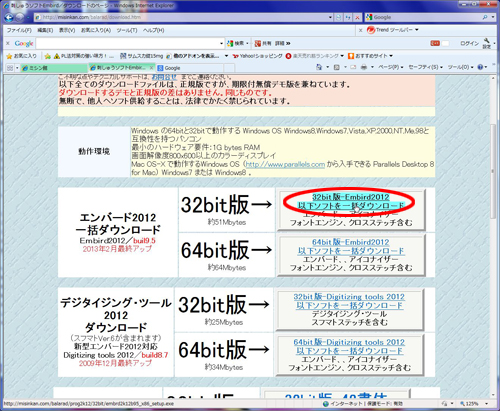Click the お気に入り favorites star button

(x=22, y=56)
